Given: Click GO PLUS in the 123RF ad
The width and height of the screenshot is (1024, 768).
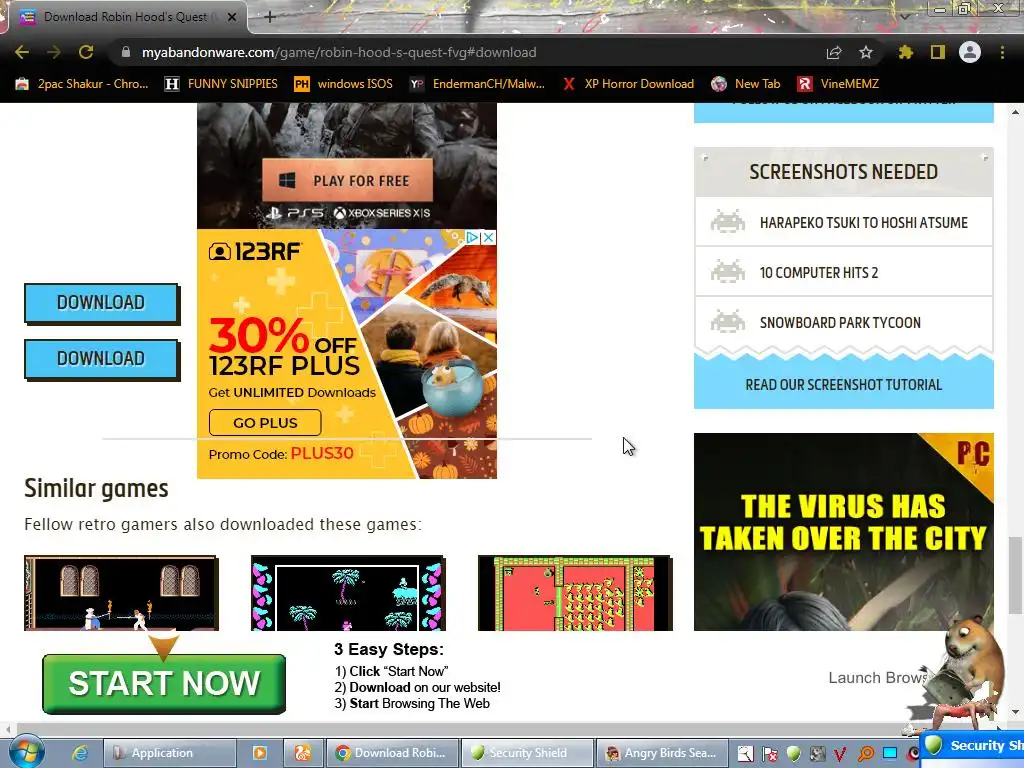Looking at the screenshot, I should (x=265, y=423).
